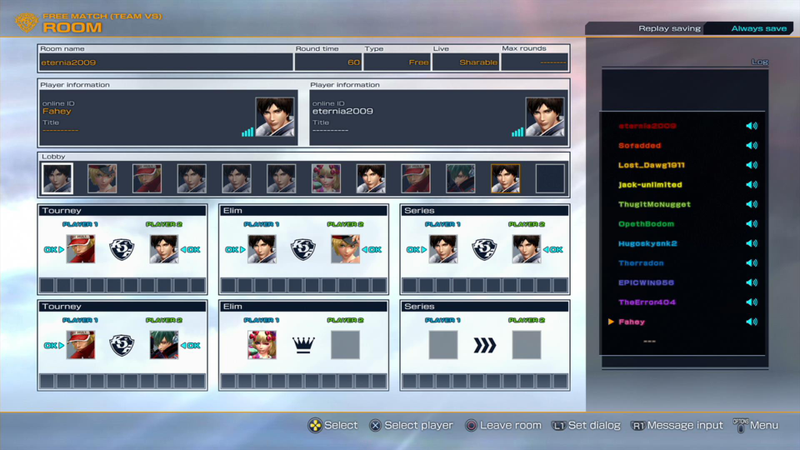The height and width of the screenshot is (450, 800).
Task: Open the Menu prompt
Action: pyautogui.click(x=756, y=425)
